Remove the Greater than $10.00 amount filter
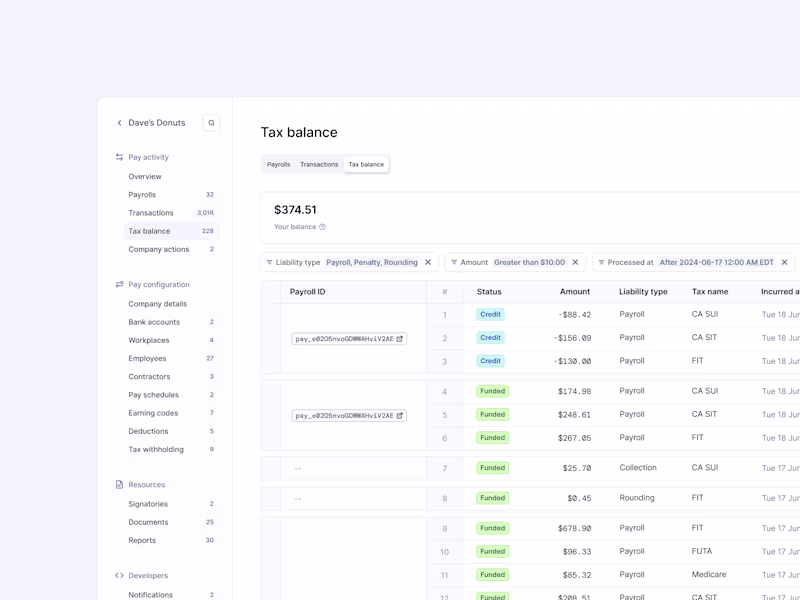 point(574,262)
